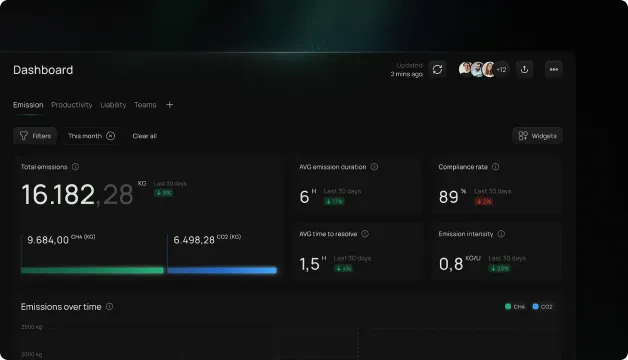This screenshot has width=628, height=360.
Task: Click the green CH4 emissions bar
Action: 93,270
